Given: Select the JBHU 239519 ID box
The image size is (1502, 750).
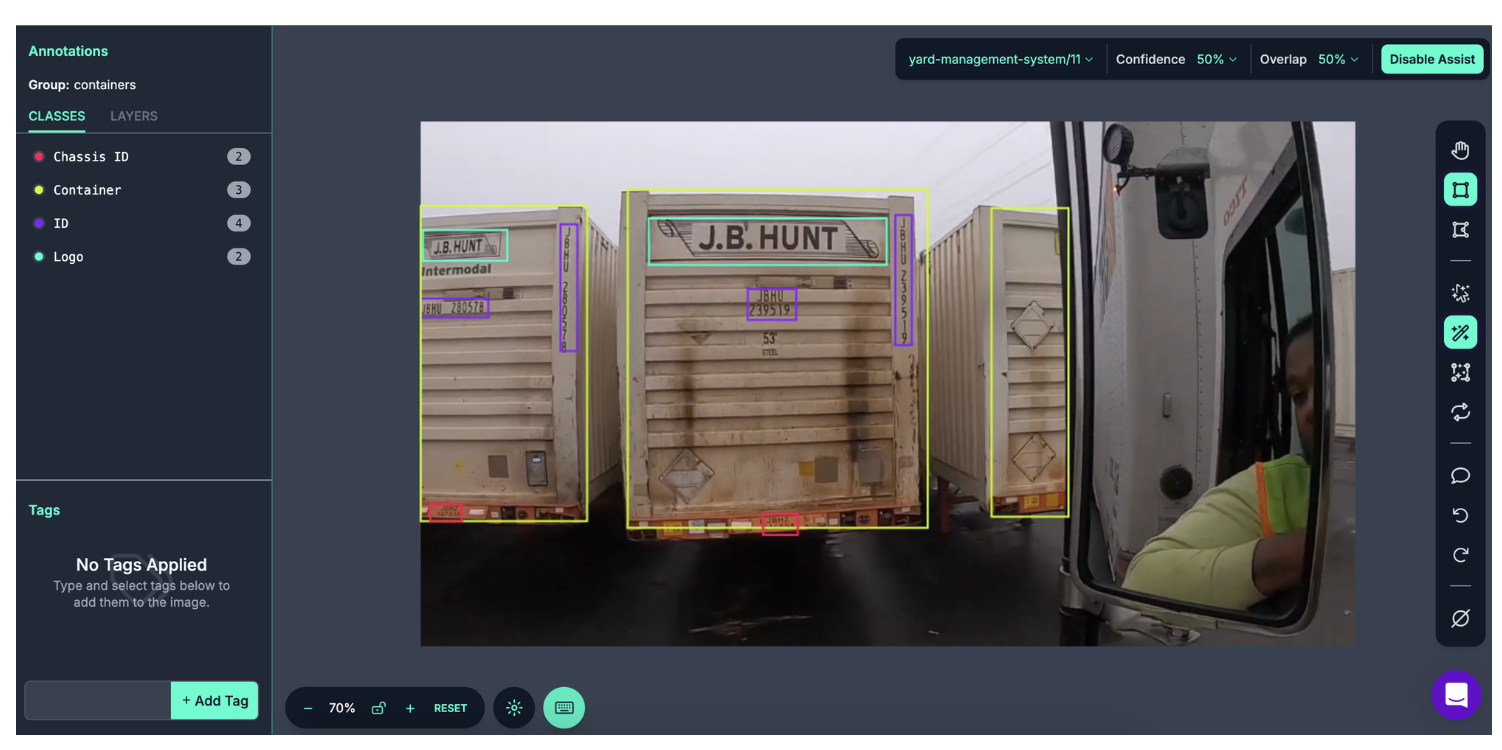Looking at the screenshot, I should tap(771, 304).
